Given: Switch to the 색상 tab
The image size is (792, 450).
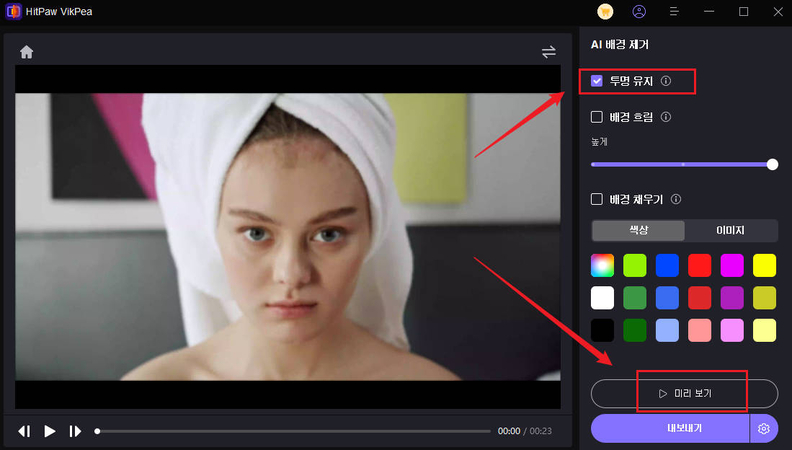Looking at the screenshot, I should pos(638,230).
